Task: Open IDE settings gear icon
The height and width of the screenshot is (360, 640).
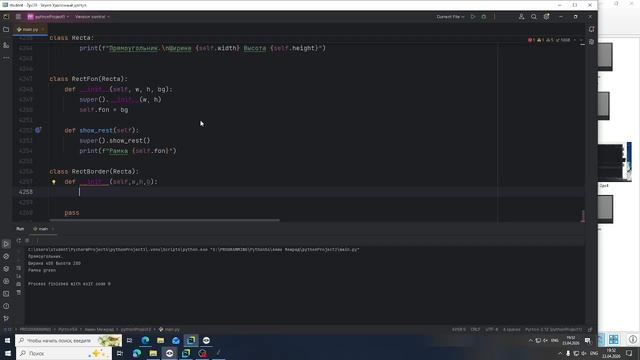Action: [x=546, y=17]
